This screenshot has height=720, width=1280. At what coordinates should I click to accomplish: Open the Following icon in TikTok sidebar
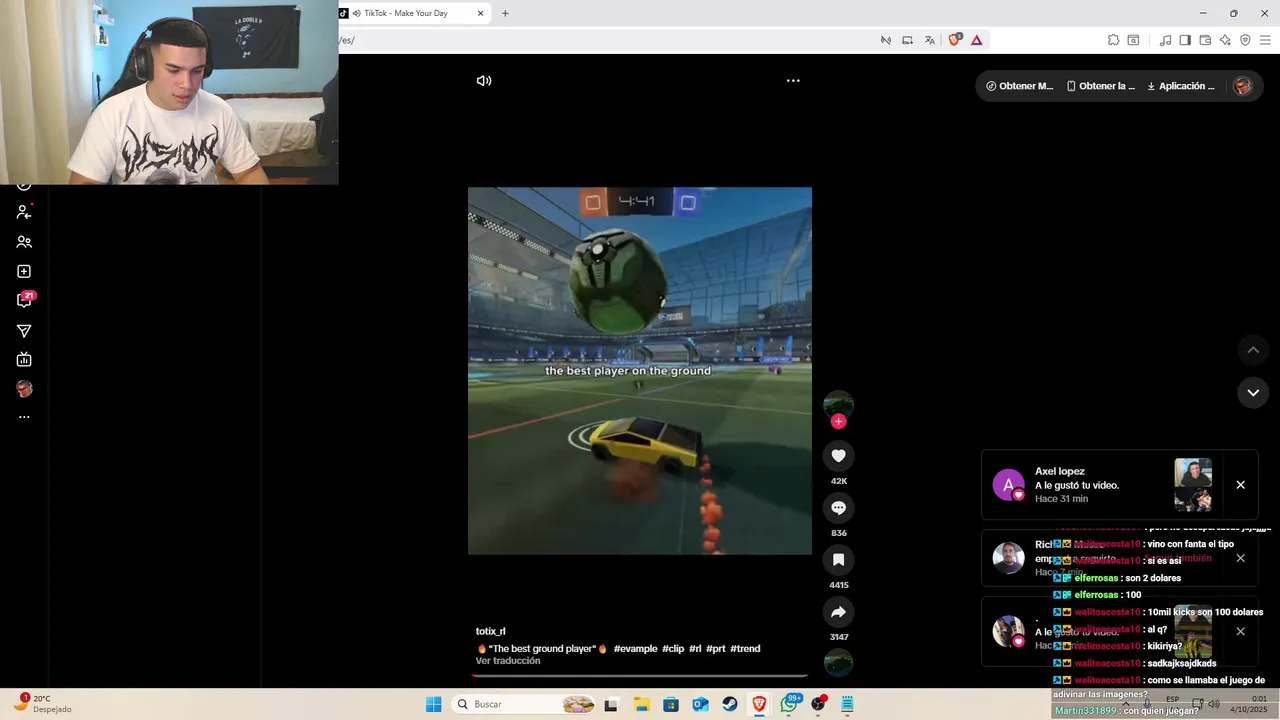pos(24,212)
